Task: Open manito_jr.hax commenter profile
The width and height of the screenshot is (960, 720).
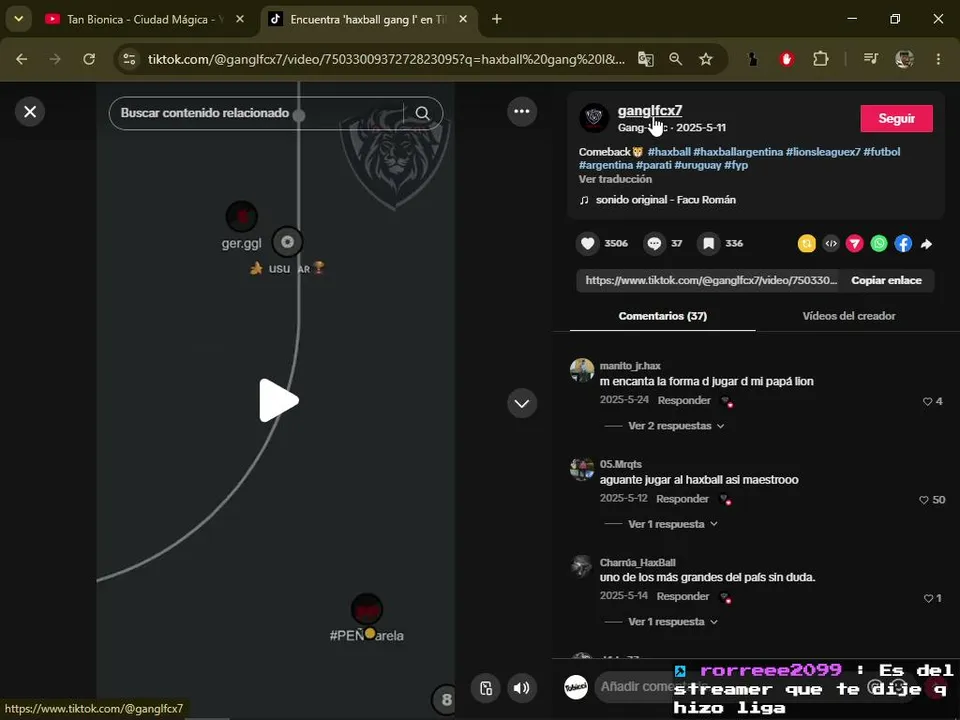Action: point(630,366)
